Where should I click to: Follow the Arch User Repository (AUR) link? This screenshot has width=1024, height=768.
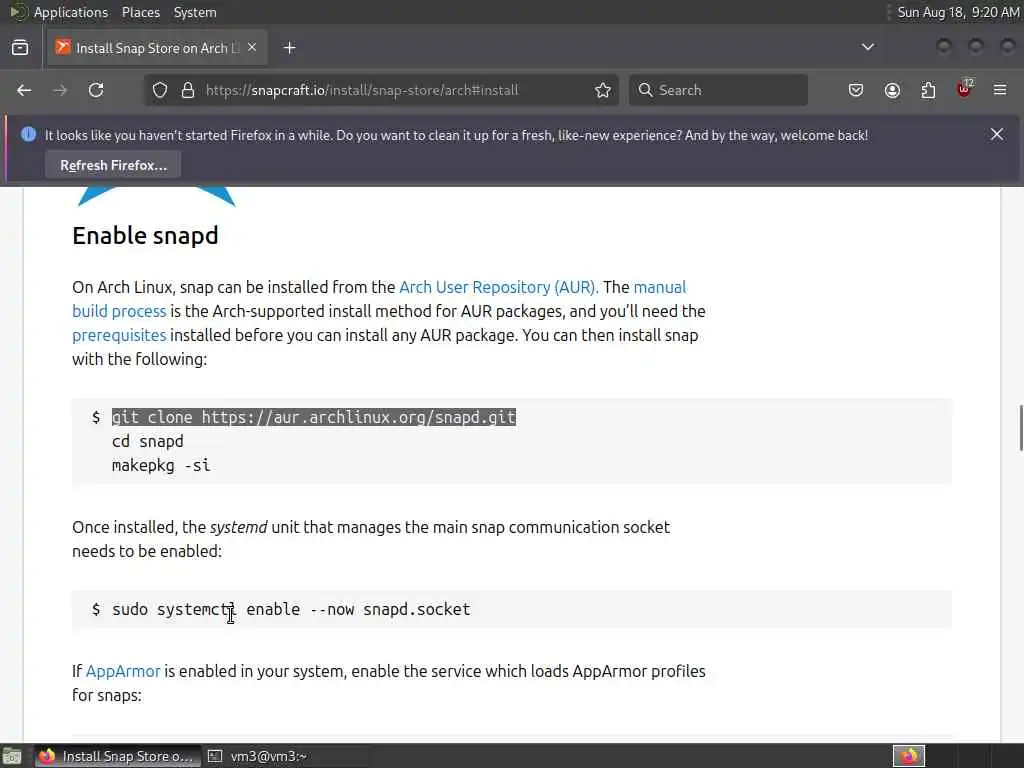[498, 287]
